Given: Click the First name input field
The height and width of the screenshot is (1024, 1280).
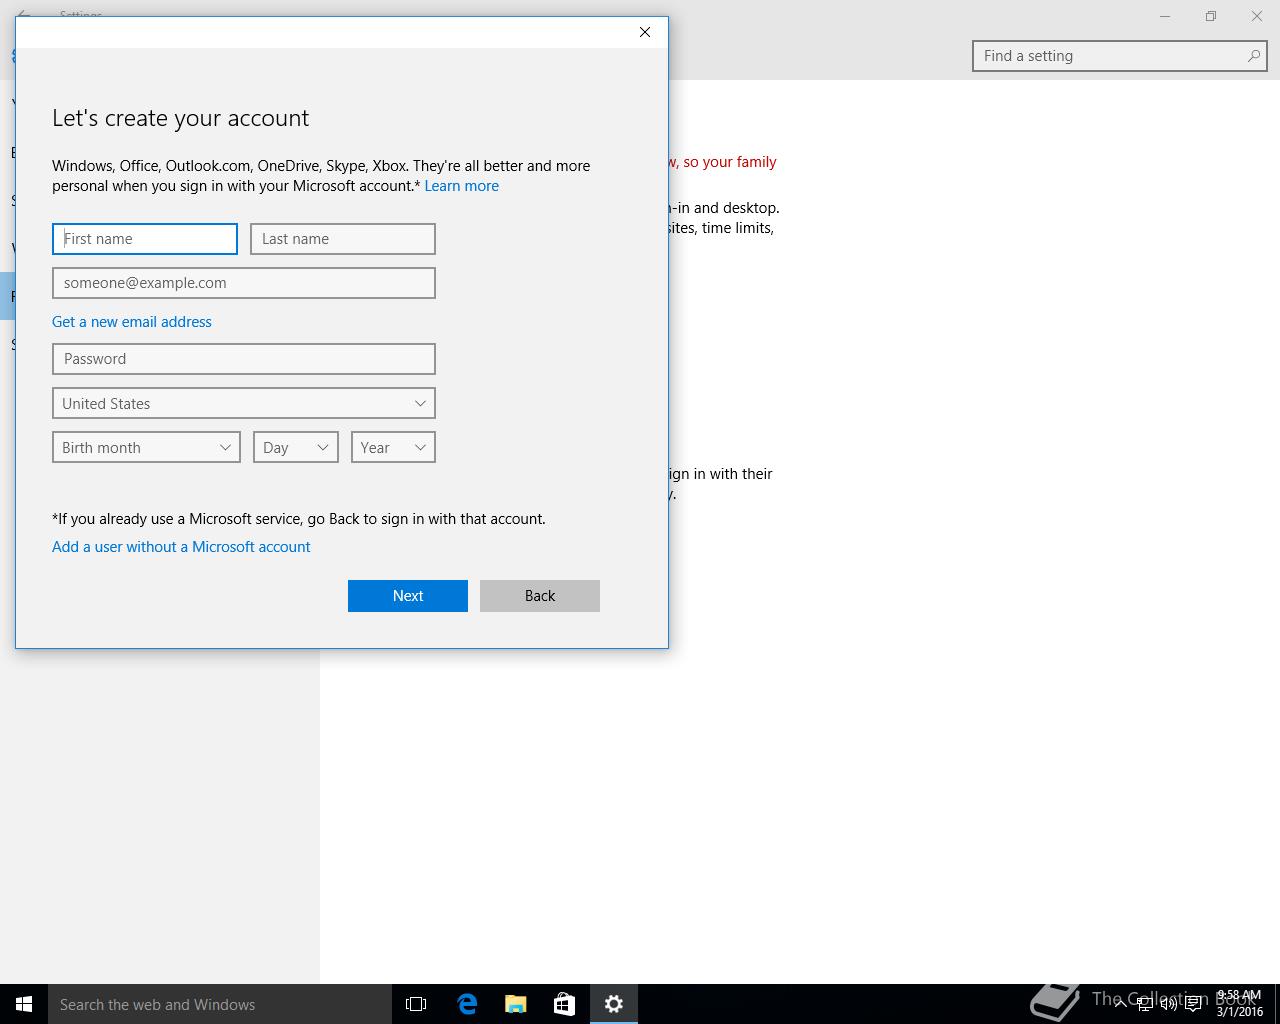Looking at the screenshot, I should pos(145,239).
